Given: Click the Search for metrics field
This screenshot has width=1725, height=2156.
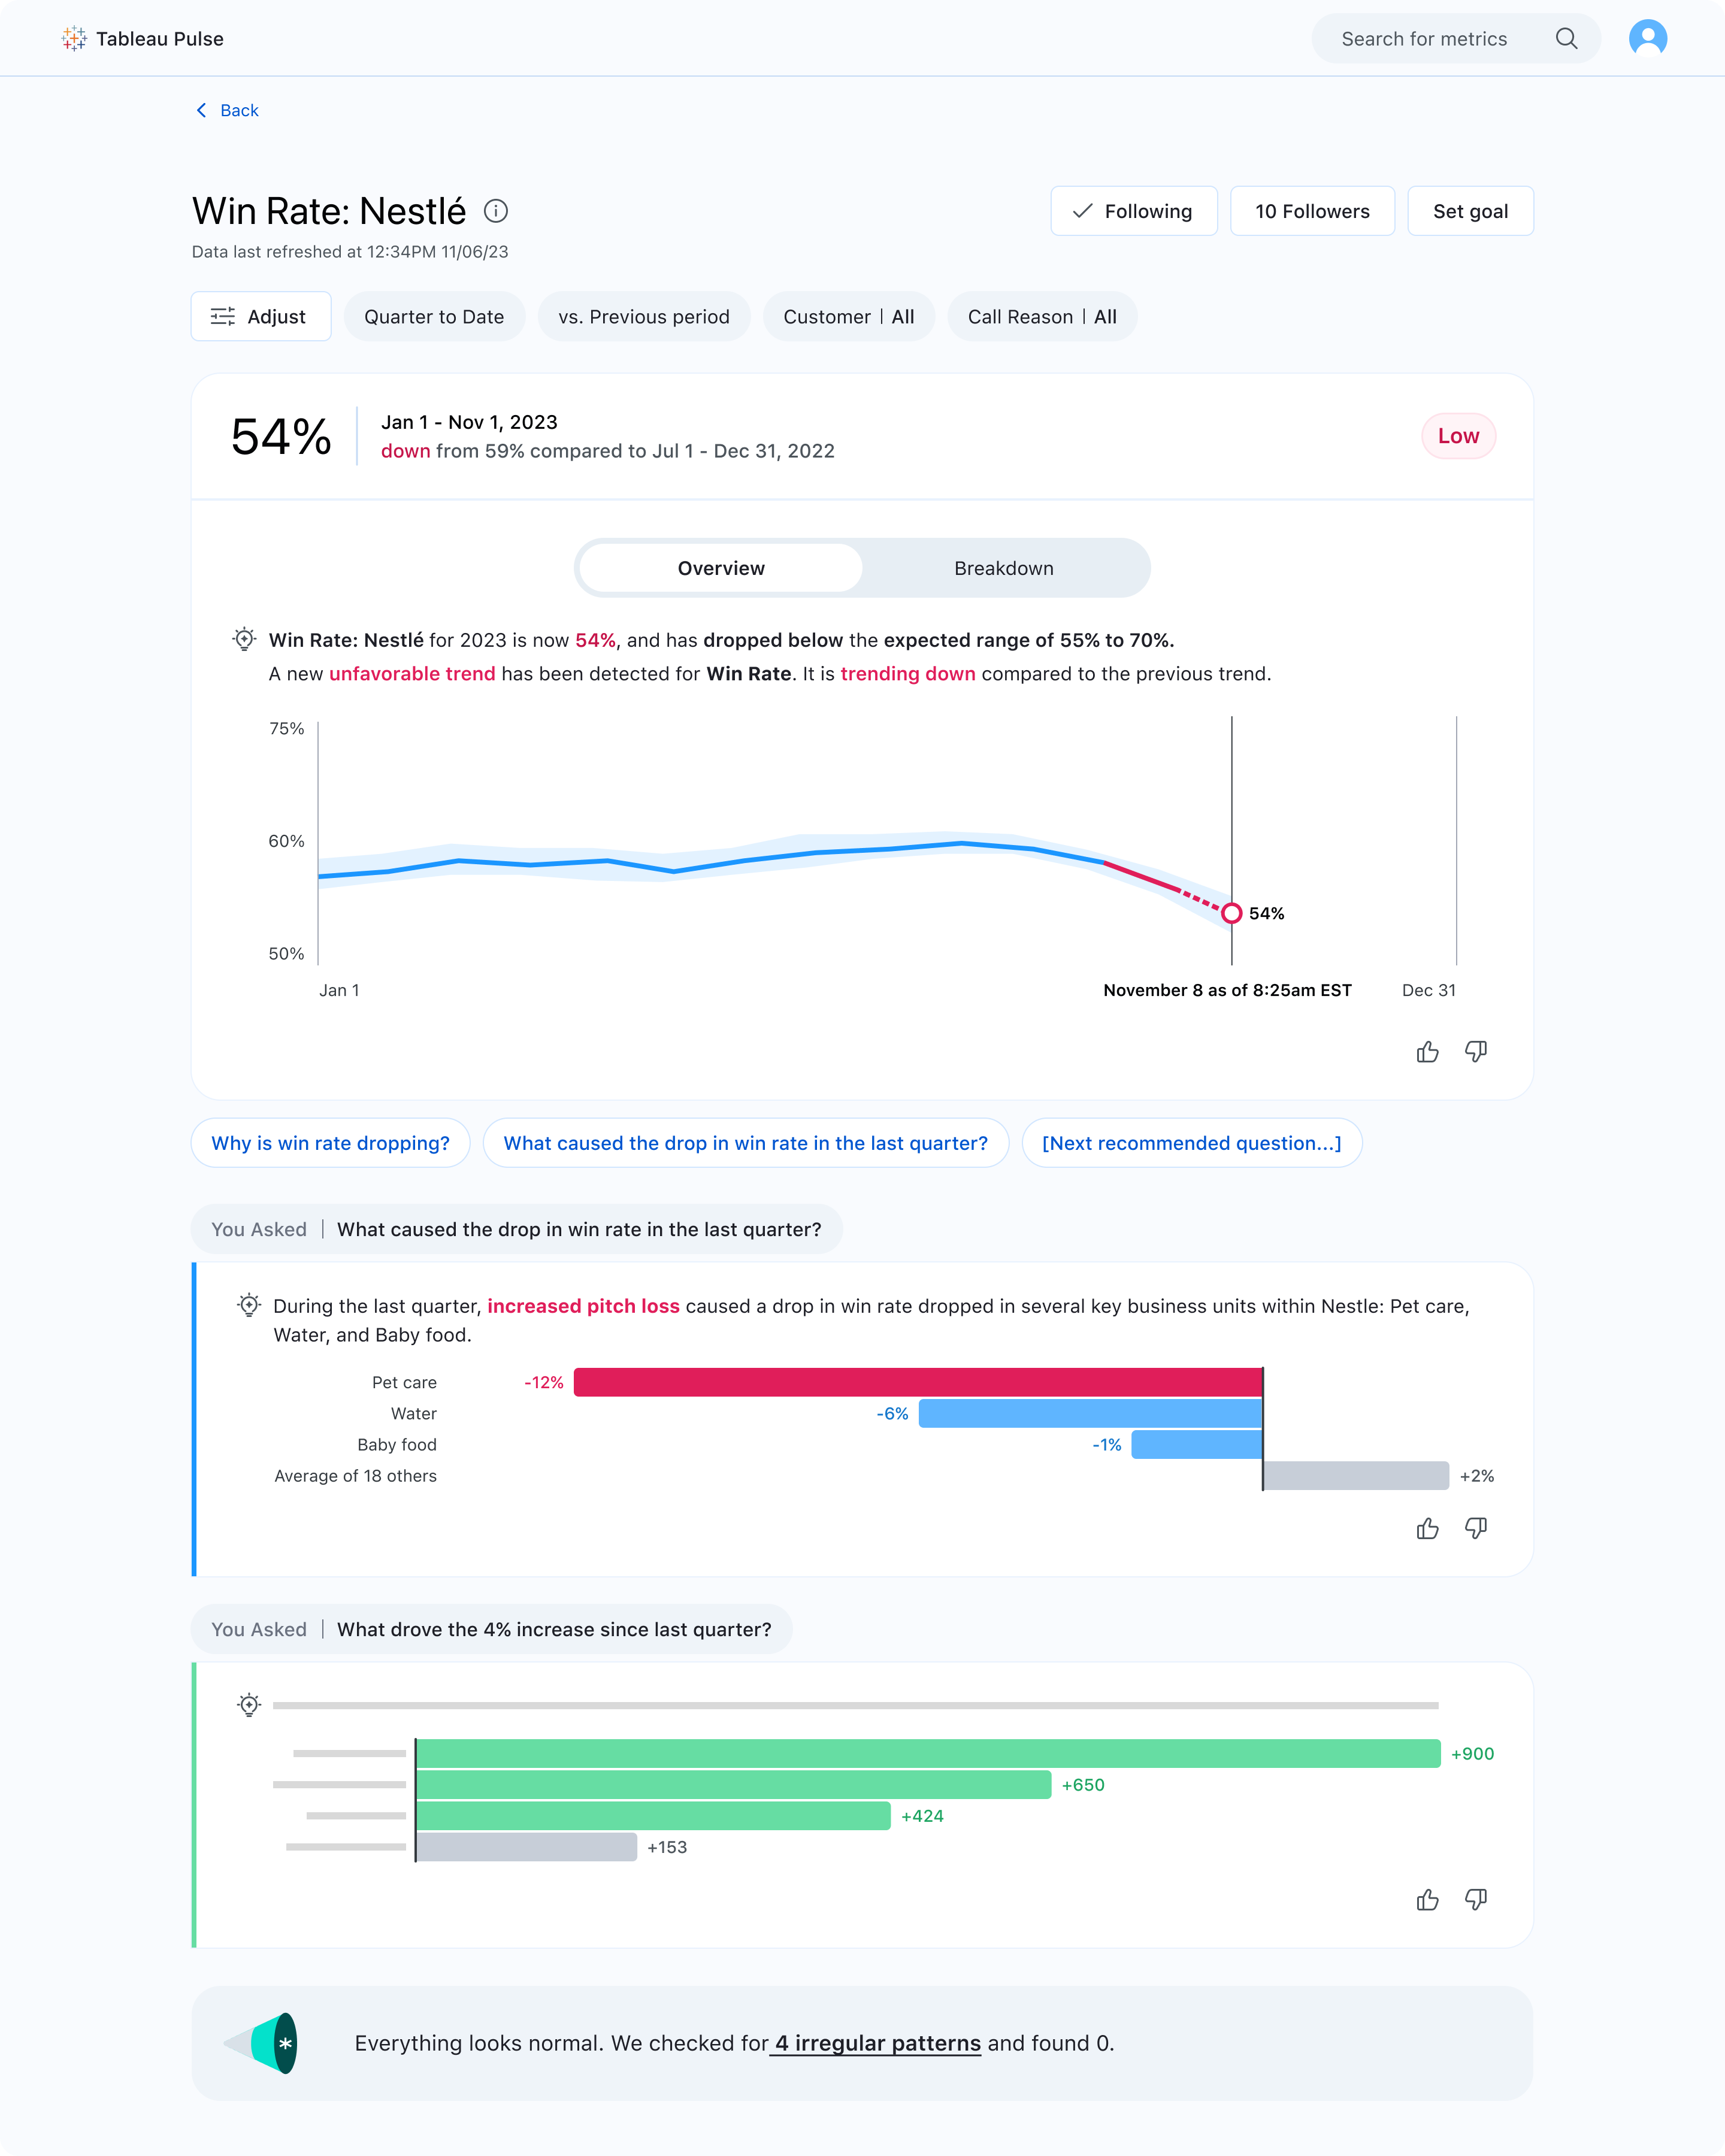Looking at the screenshot, I should [1423, 39].
